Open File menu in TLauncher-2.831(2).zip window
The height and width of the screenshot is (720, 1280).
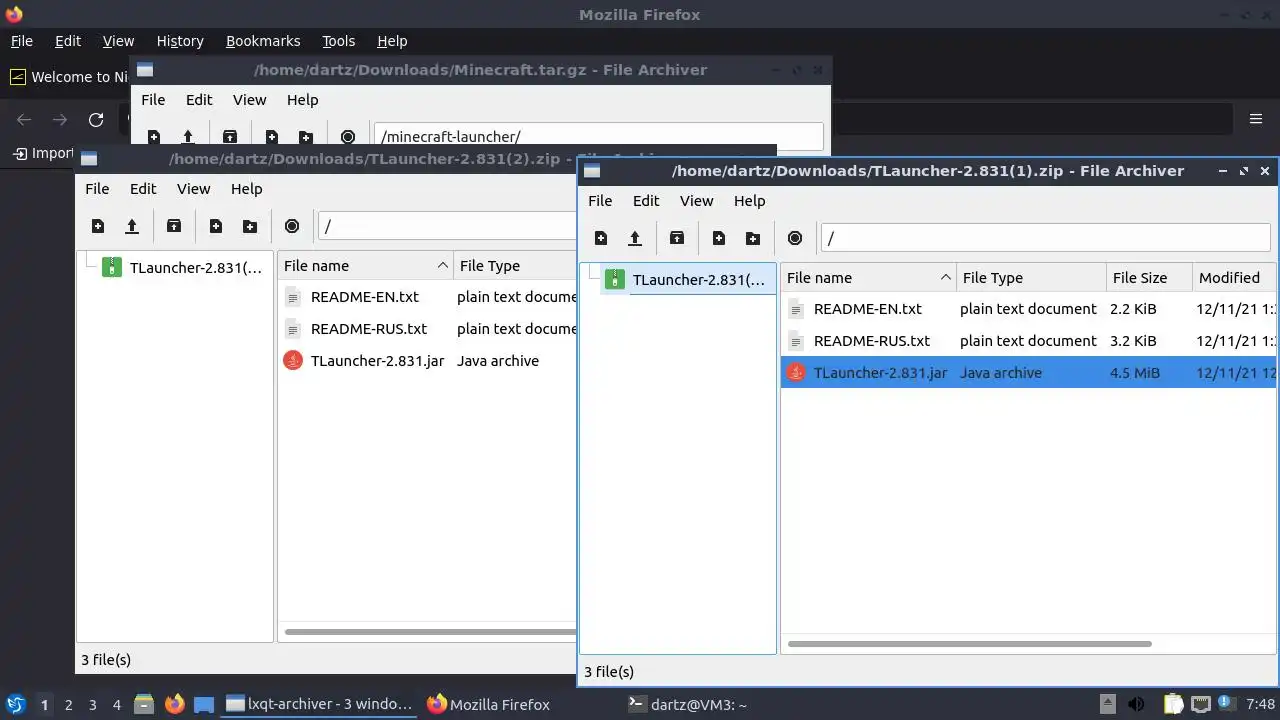pyautogui.click(x=97, y=188)
